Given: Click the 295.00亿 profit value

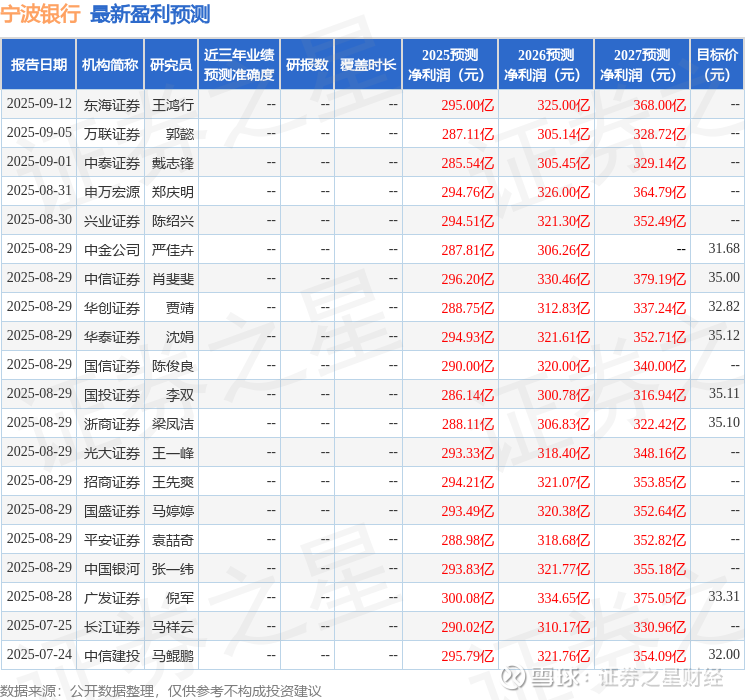Looking at the screenshot, I should tap(468, 105).
